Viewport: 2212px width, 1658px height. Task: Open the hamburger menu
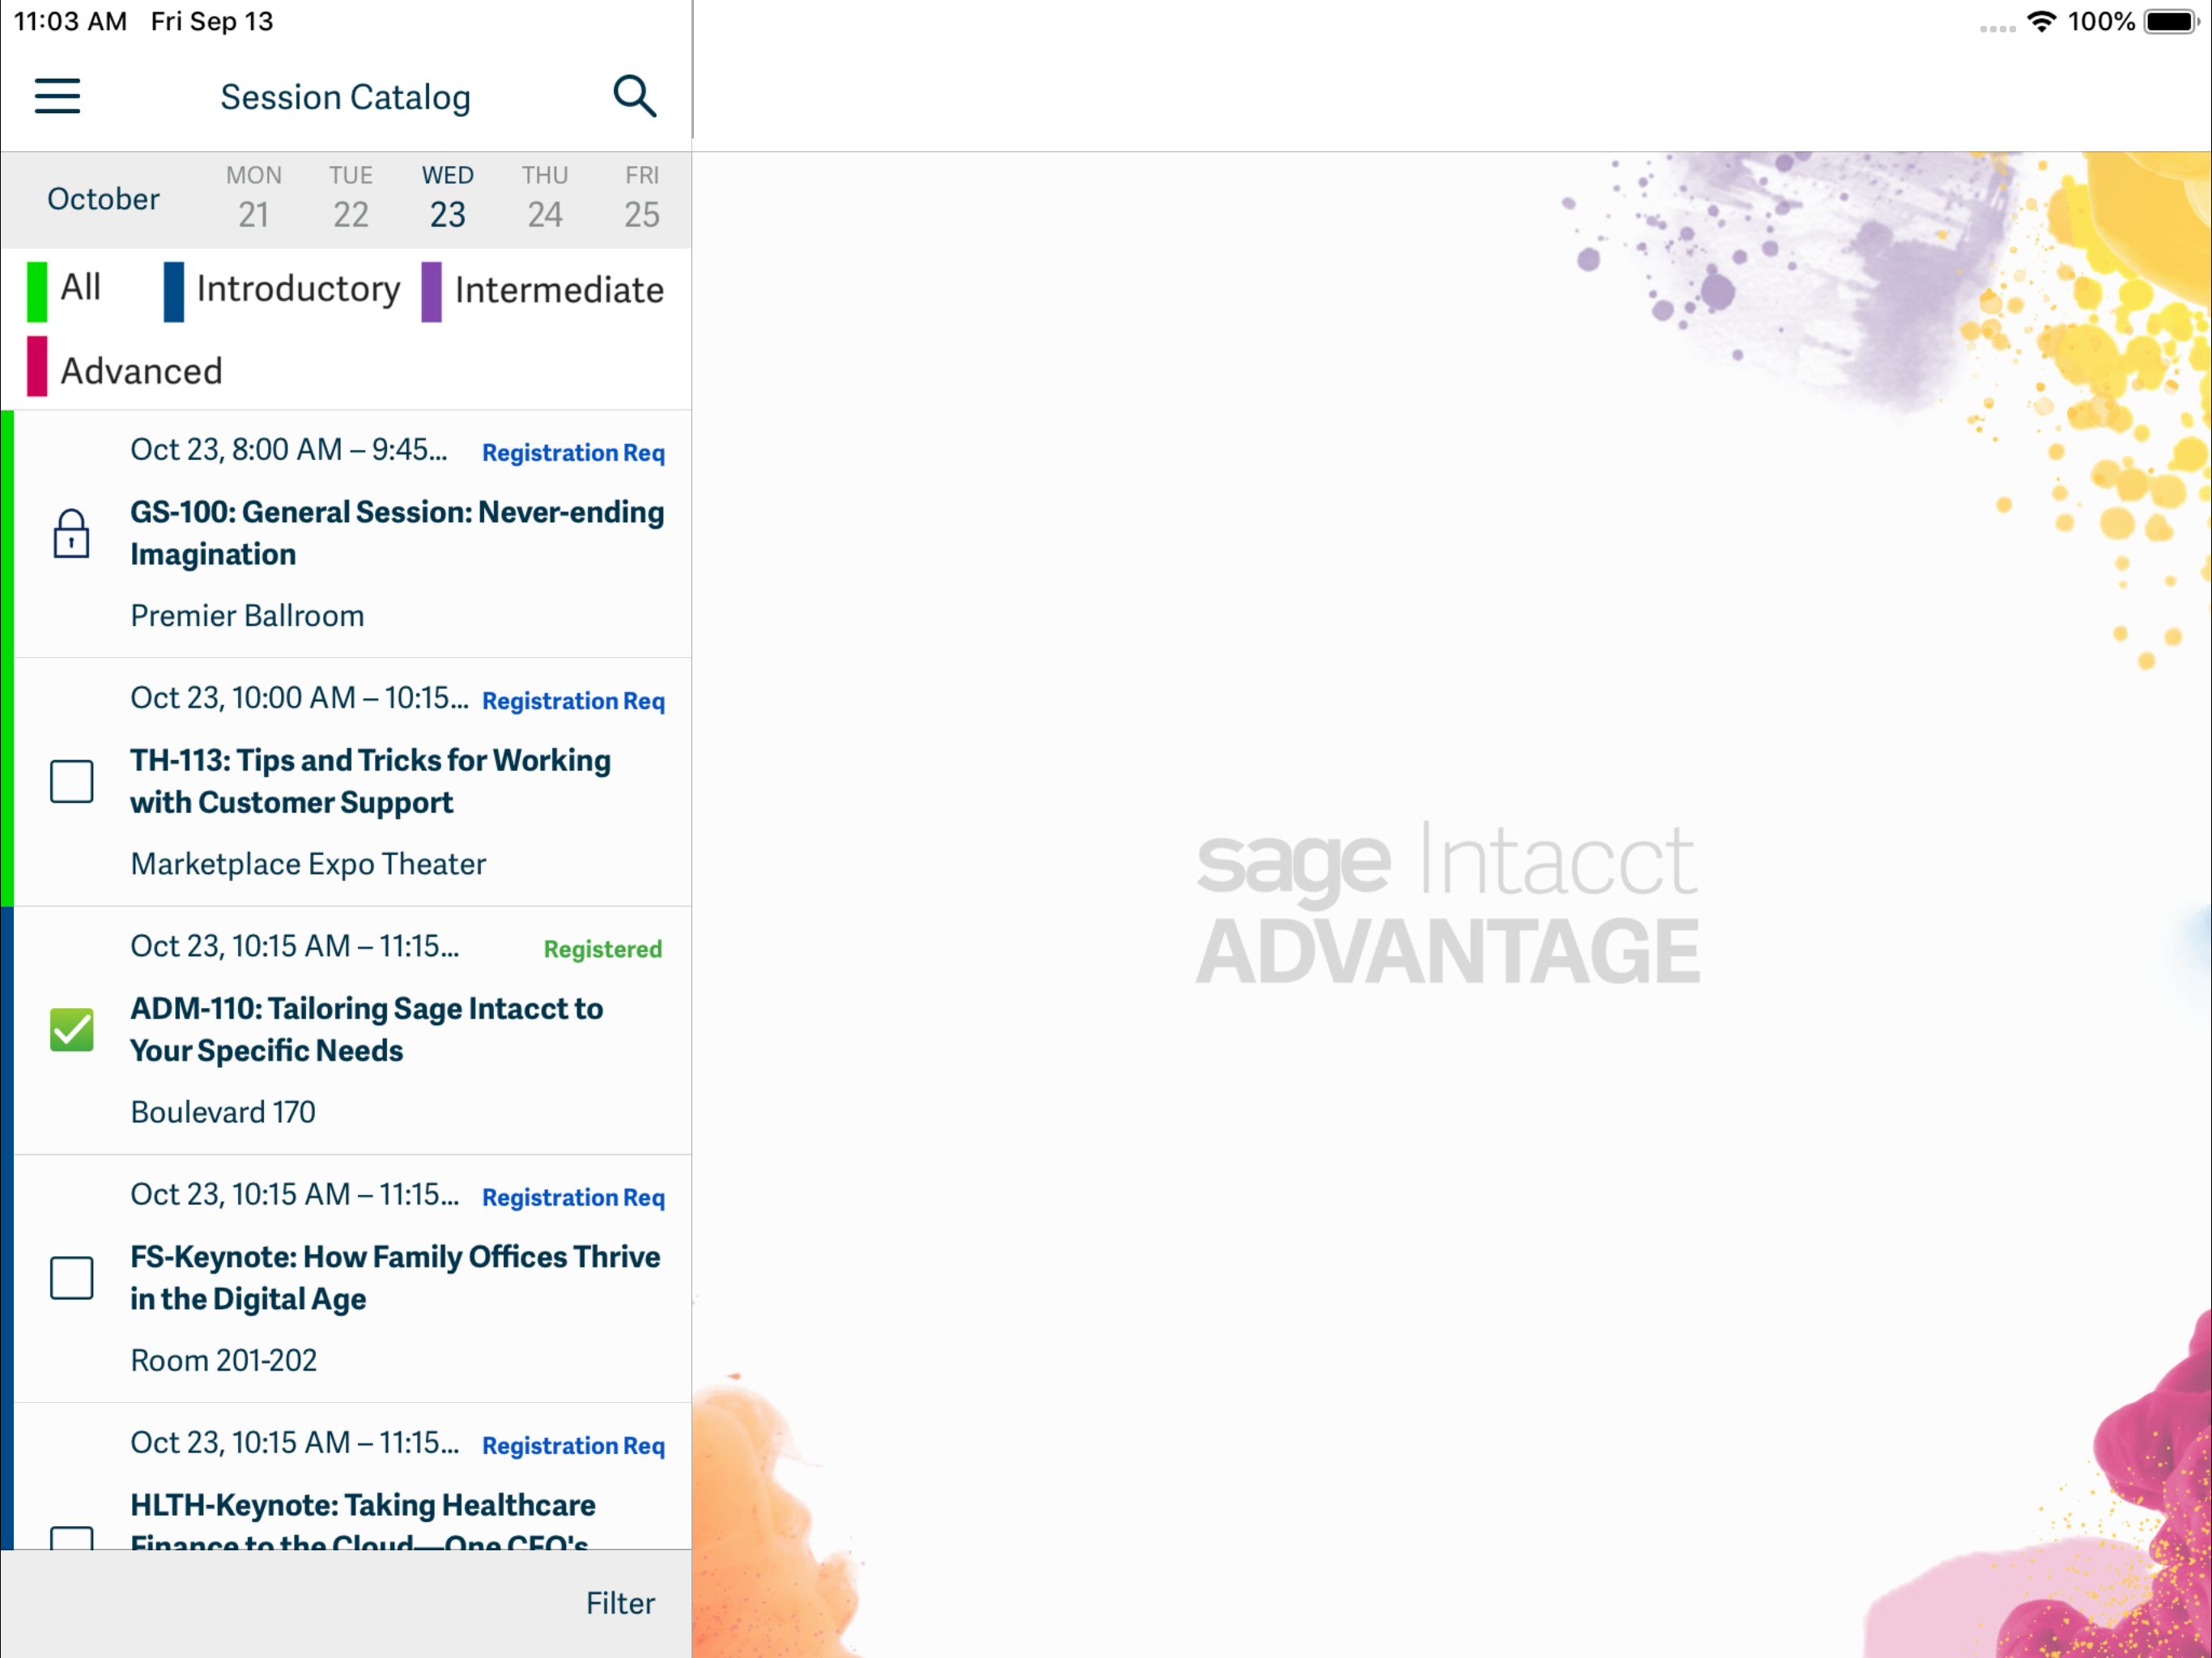(x=57, y=96)
